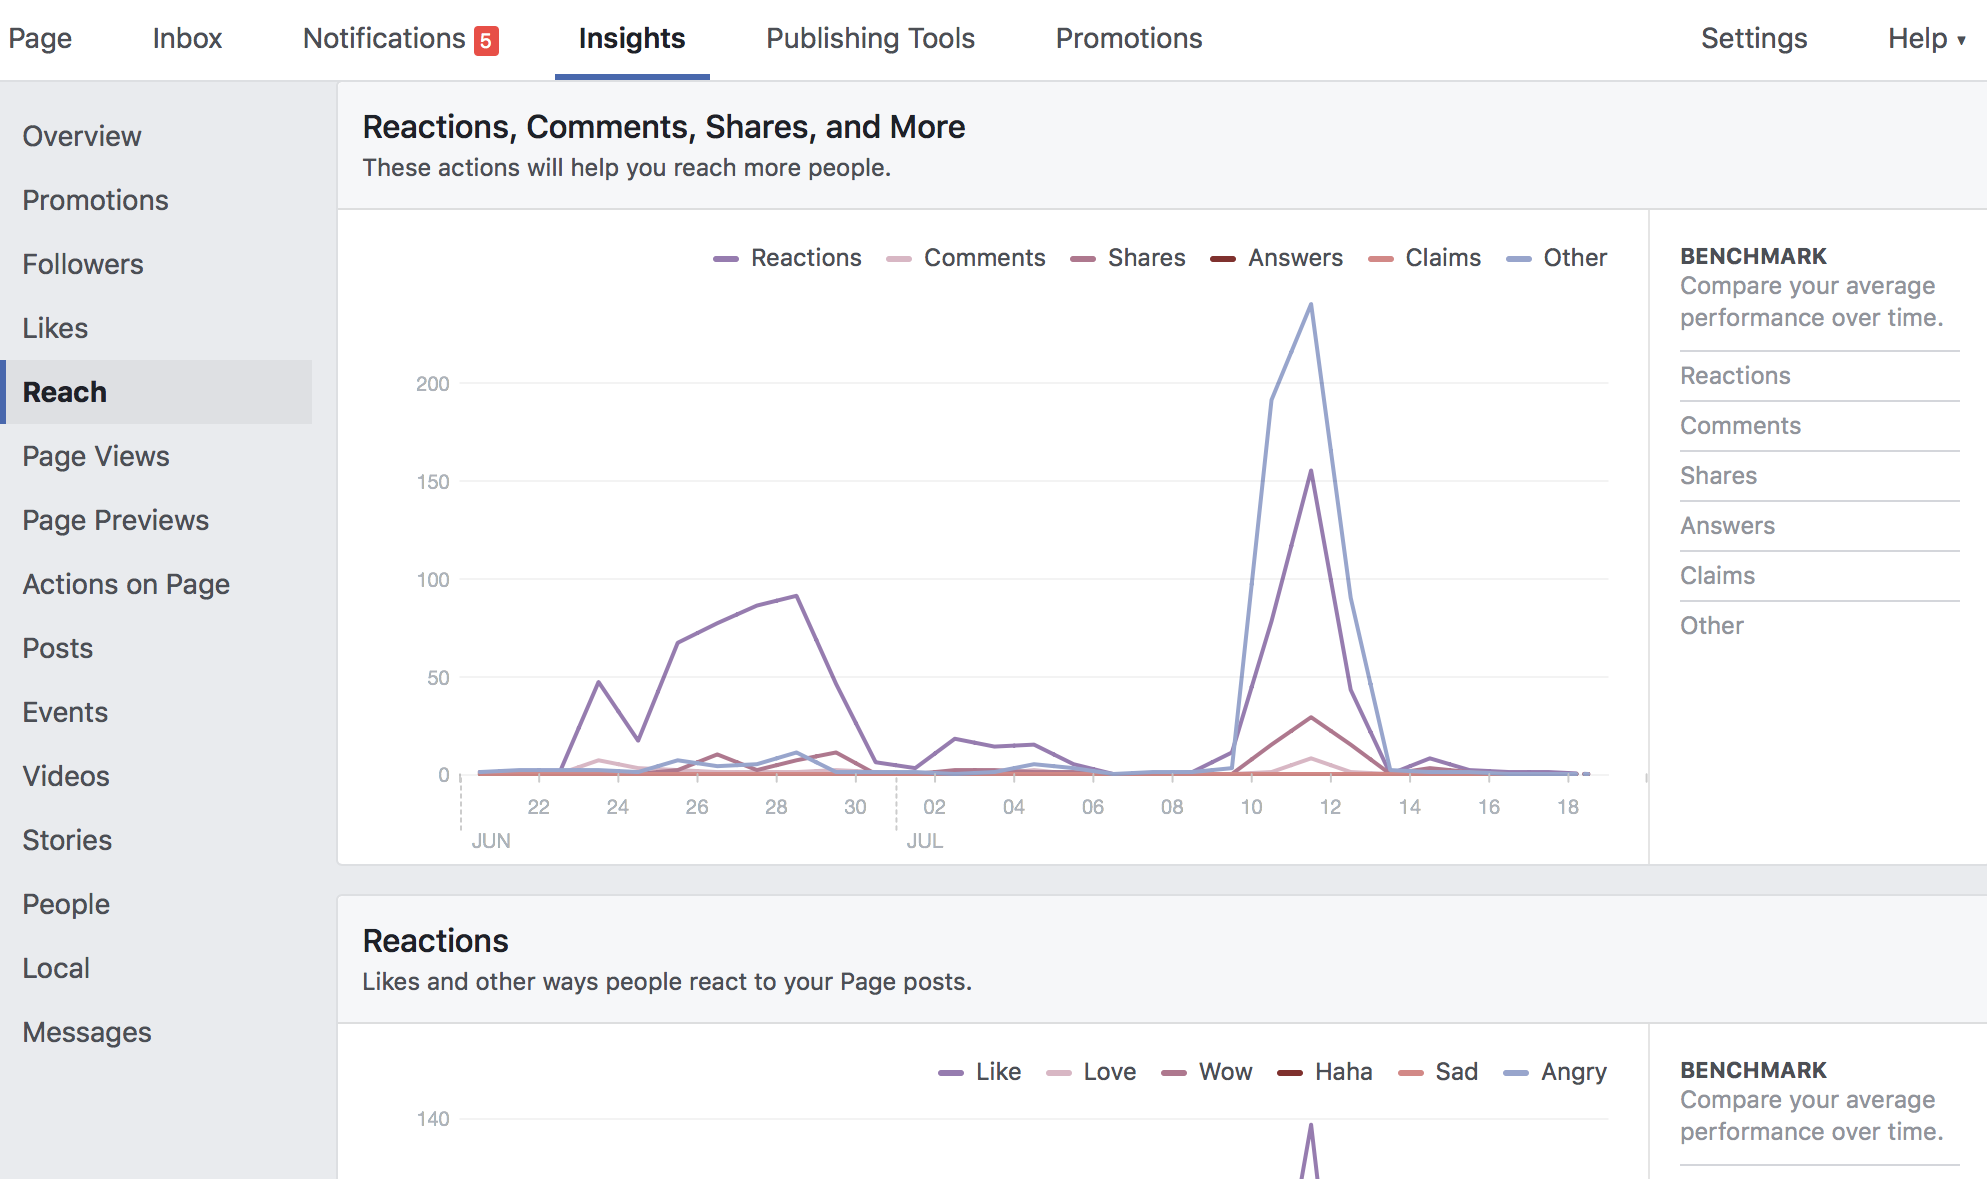Screen dimensions: 1987x1179
Task: Choose the Shares benchmark option
Action: tap(1718, 476)
